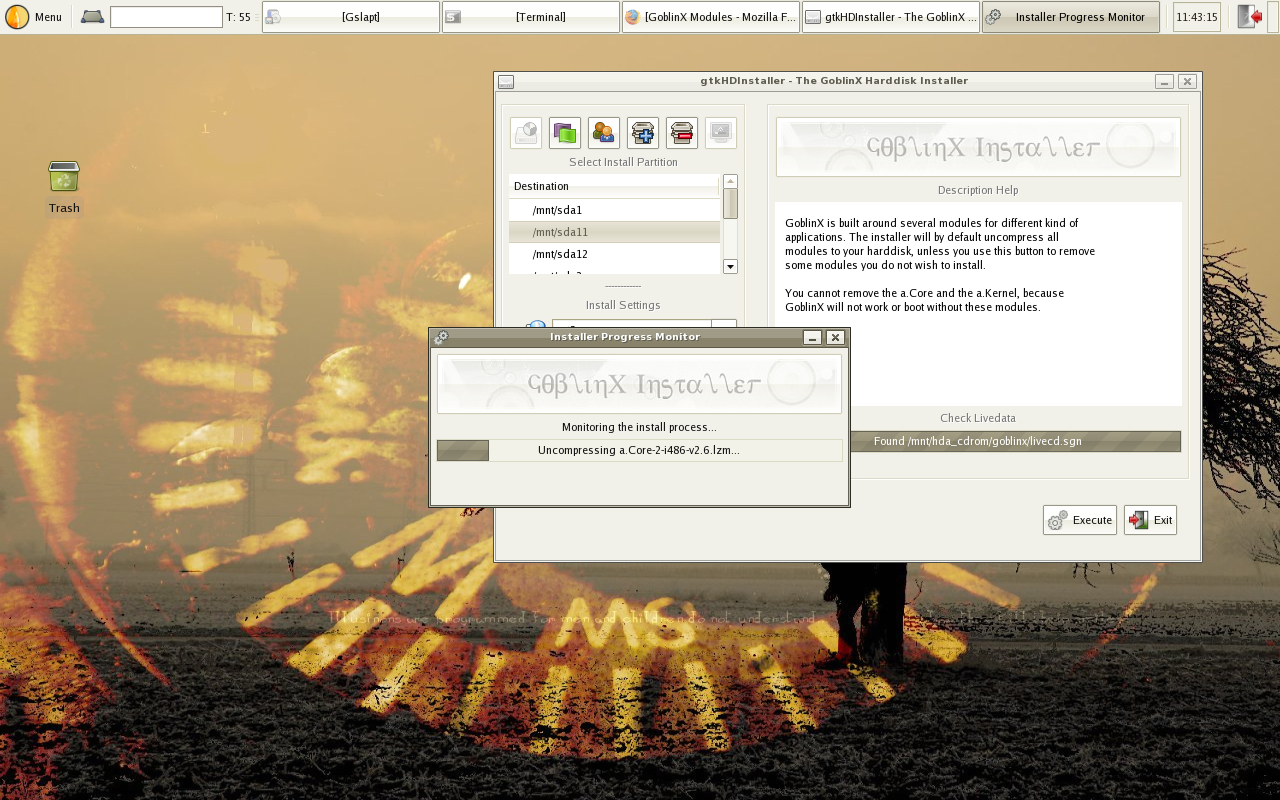Minimize the gtkHDInstaller window
This screenshot has height=800, width=1280.
[1164, 81]
